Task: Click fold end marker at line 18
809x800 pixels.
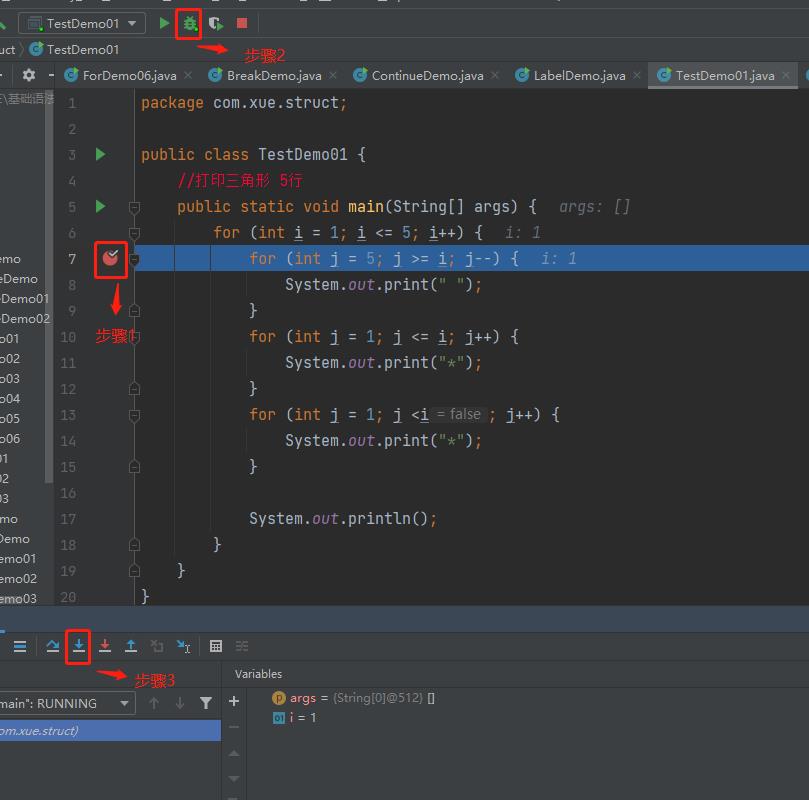Action: point(134,545)
